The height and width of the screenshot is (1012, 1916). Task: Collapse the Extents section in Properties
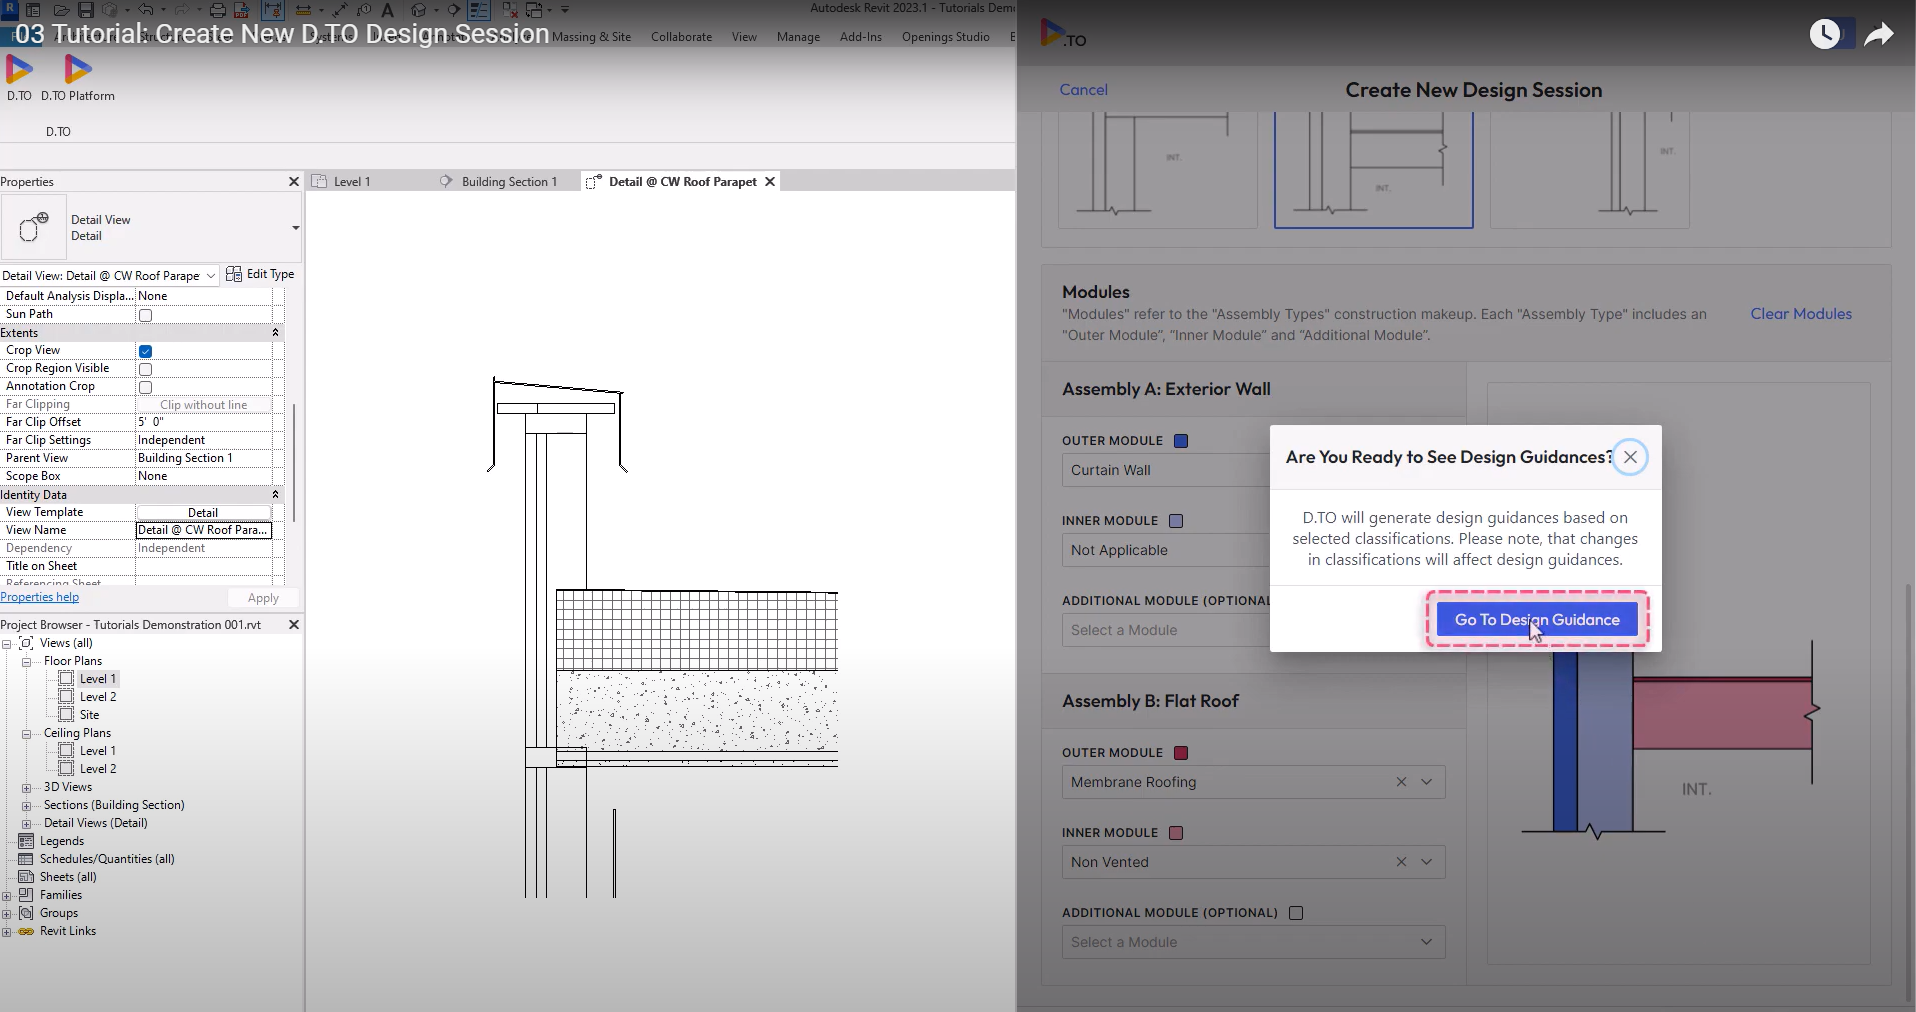[x=276, y=333]
